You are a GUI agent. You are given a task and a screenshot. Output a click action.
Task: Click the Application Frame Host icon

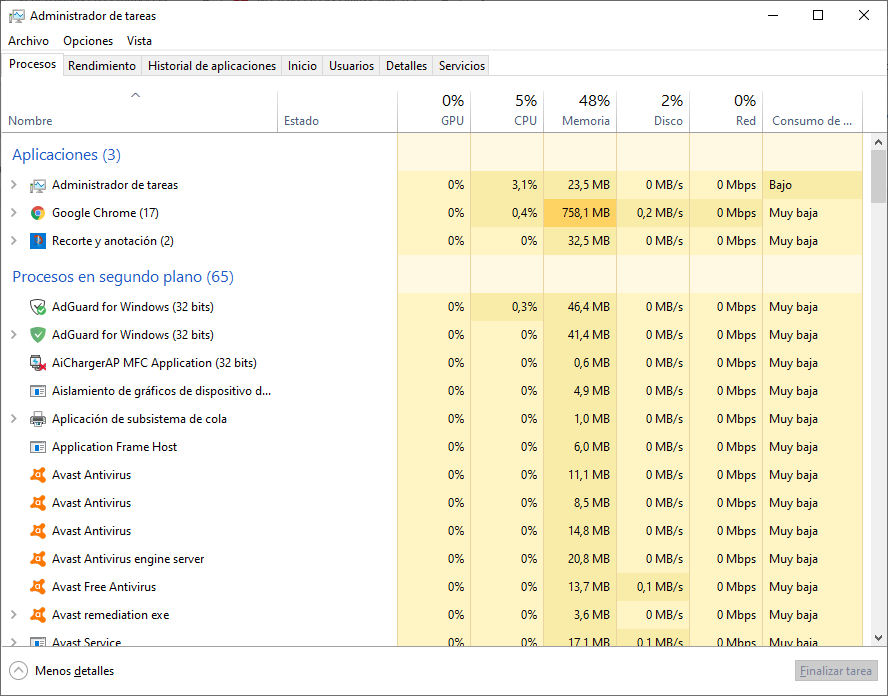tap(37, 447)
